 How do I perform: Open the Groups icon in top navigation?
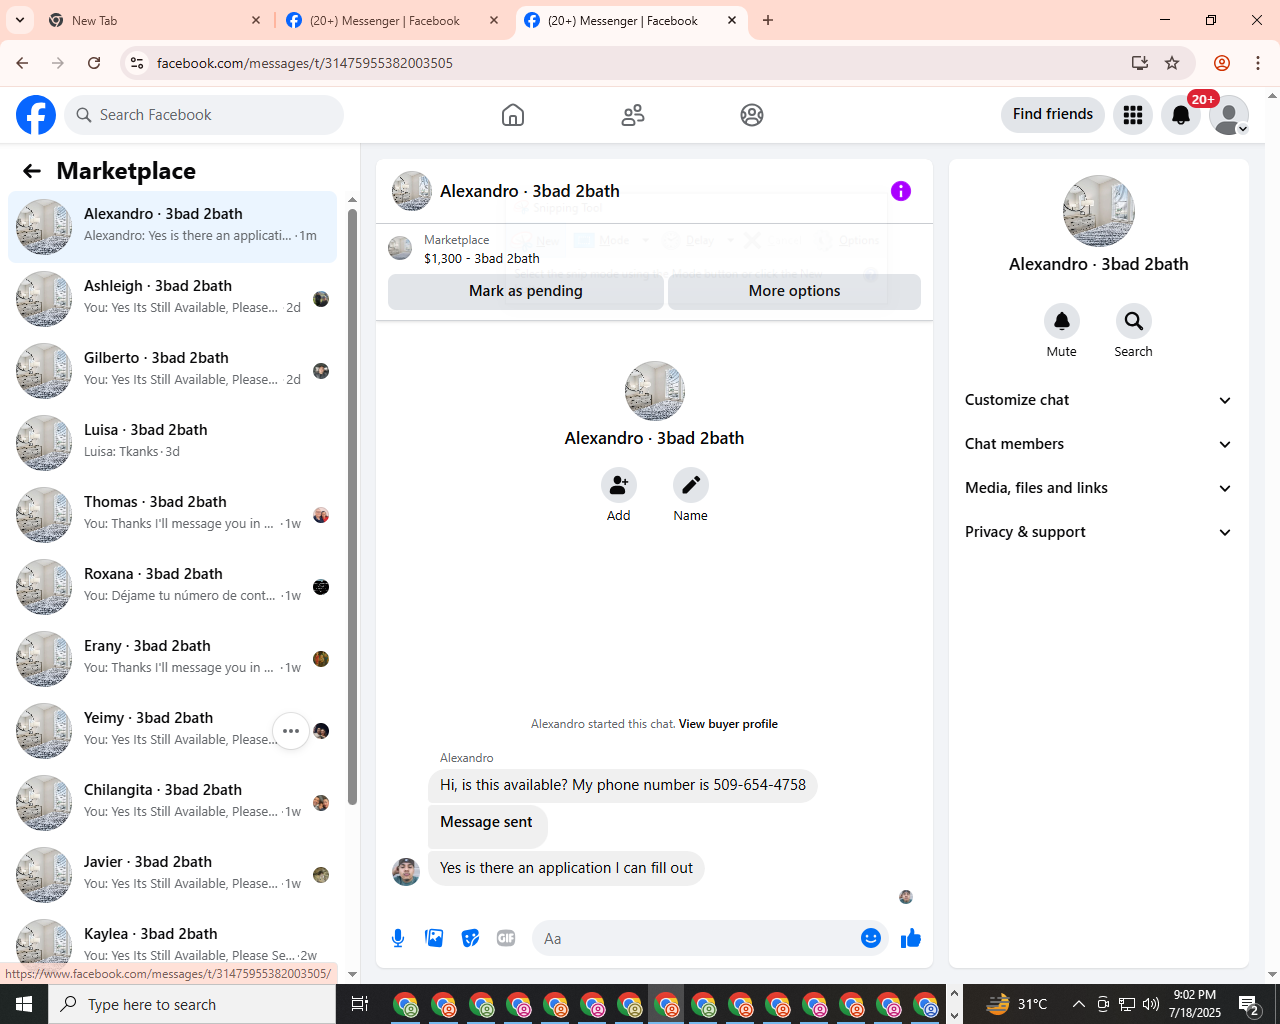coord(752,115)
